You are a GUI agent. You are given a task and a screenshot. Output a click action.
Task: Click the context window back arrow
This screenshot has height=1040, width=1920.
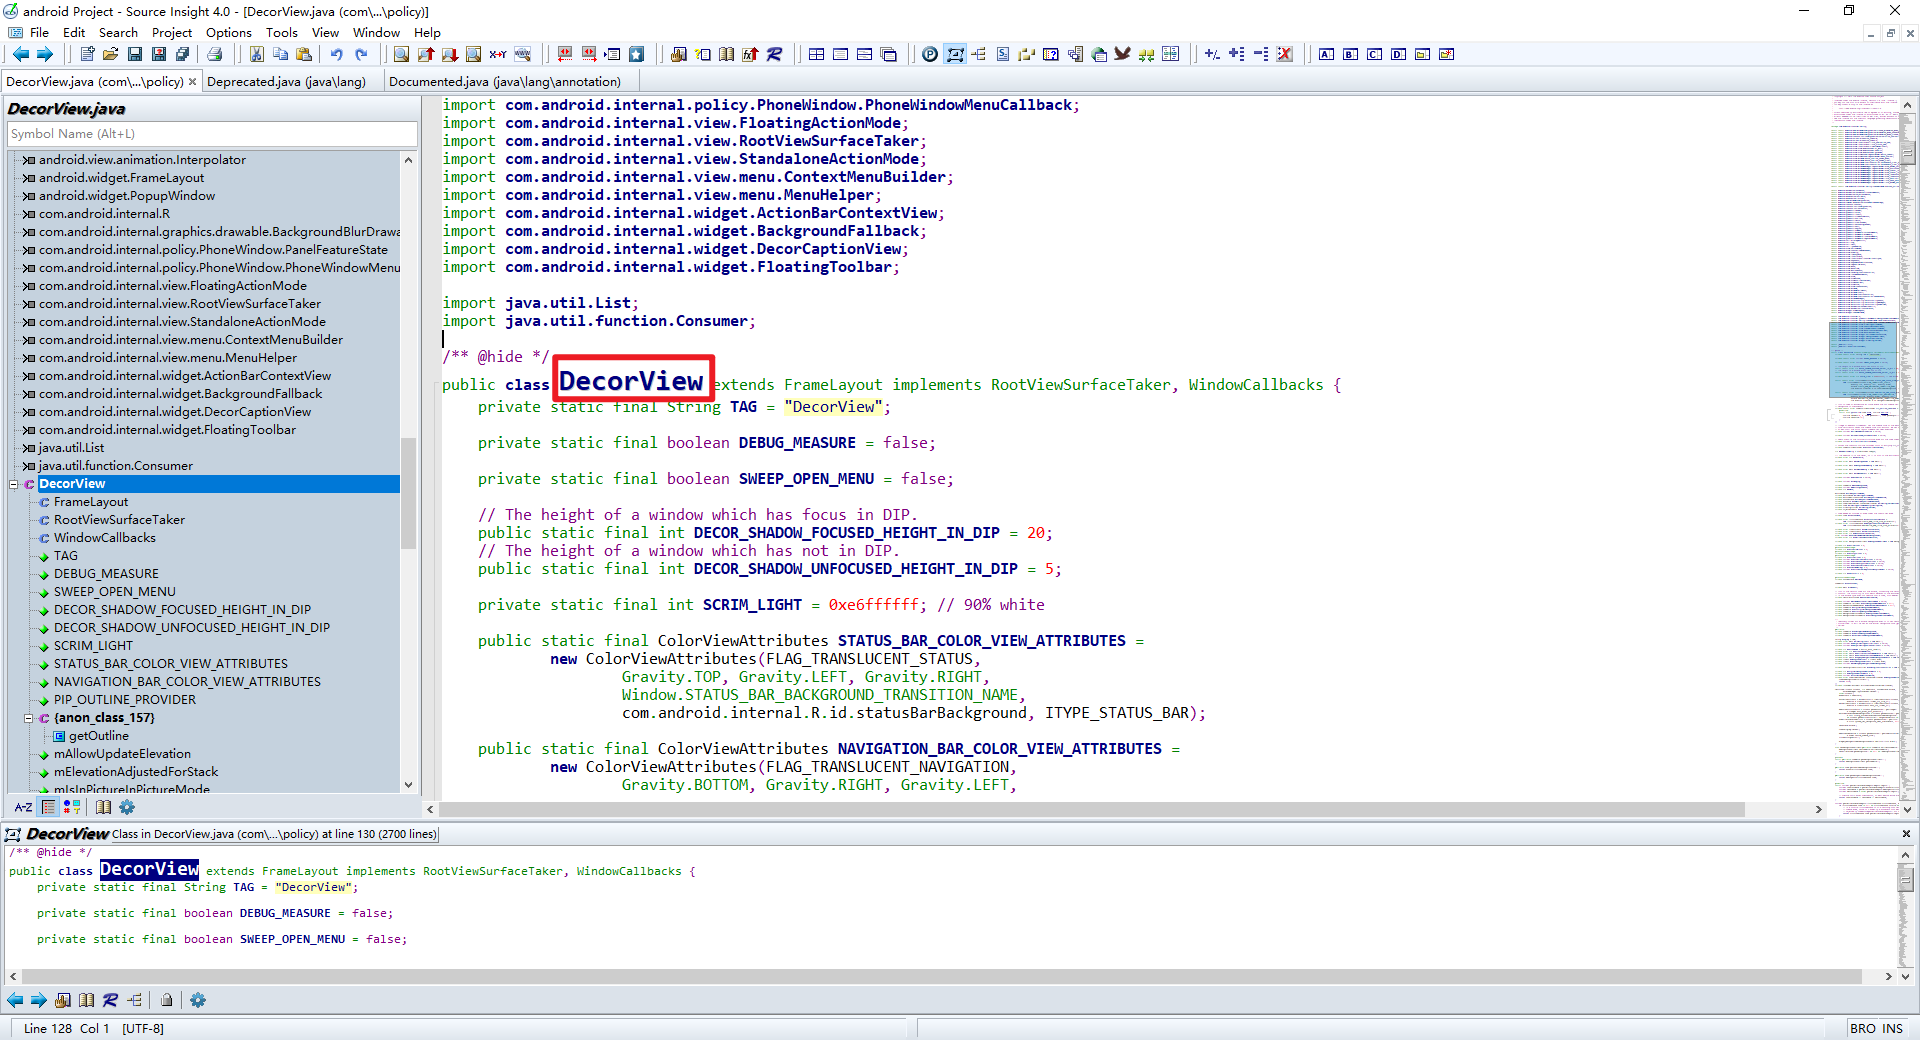15,1000
